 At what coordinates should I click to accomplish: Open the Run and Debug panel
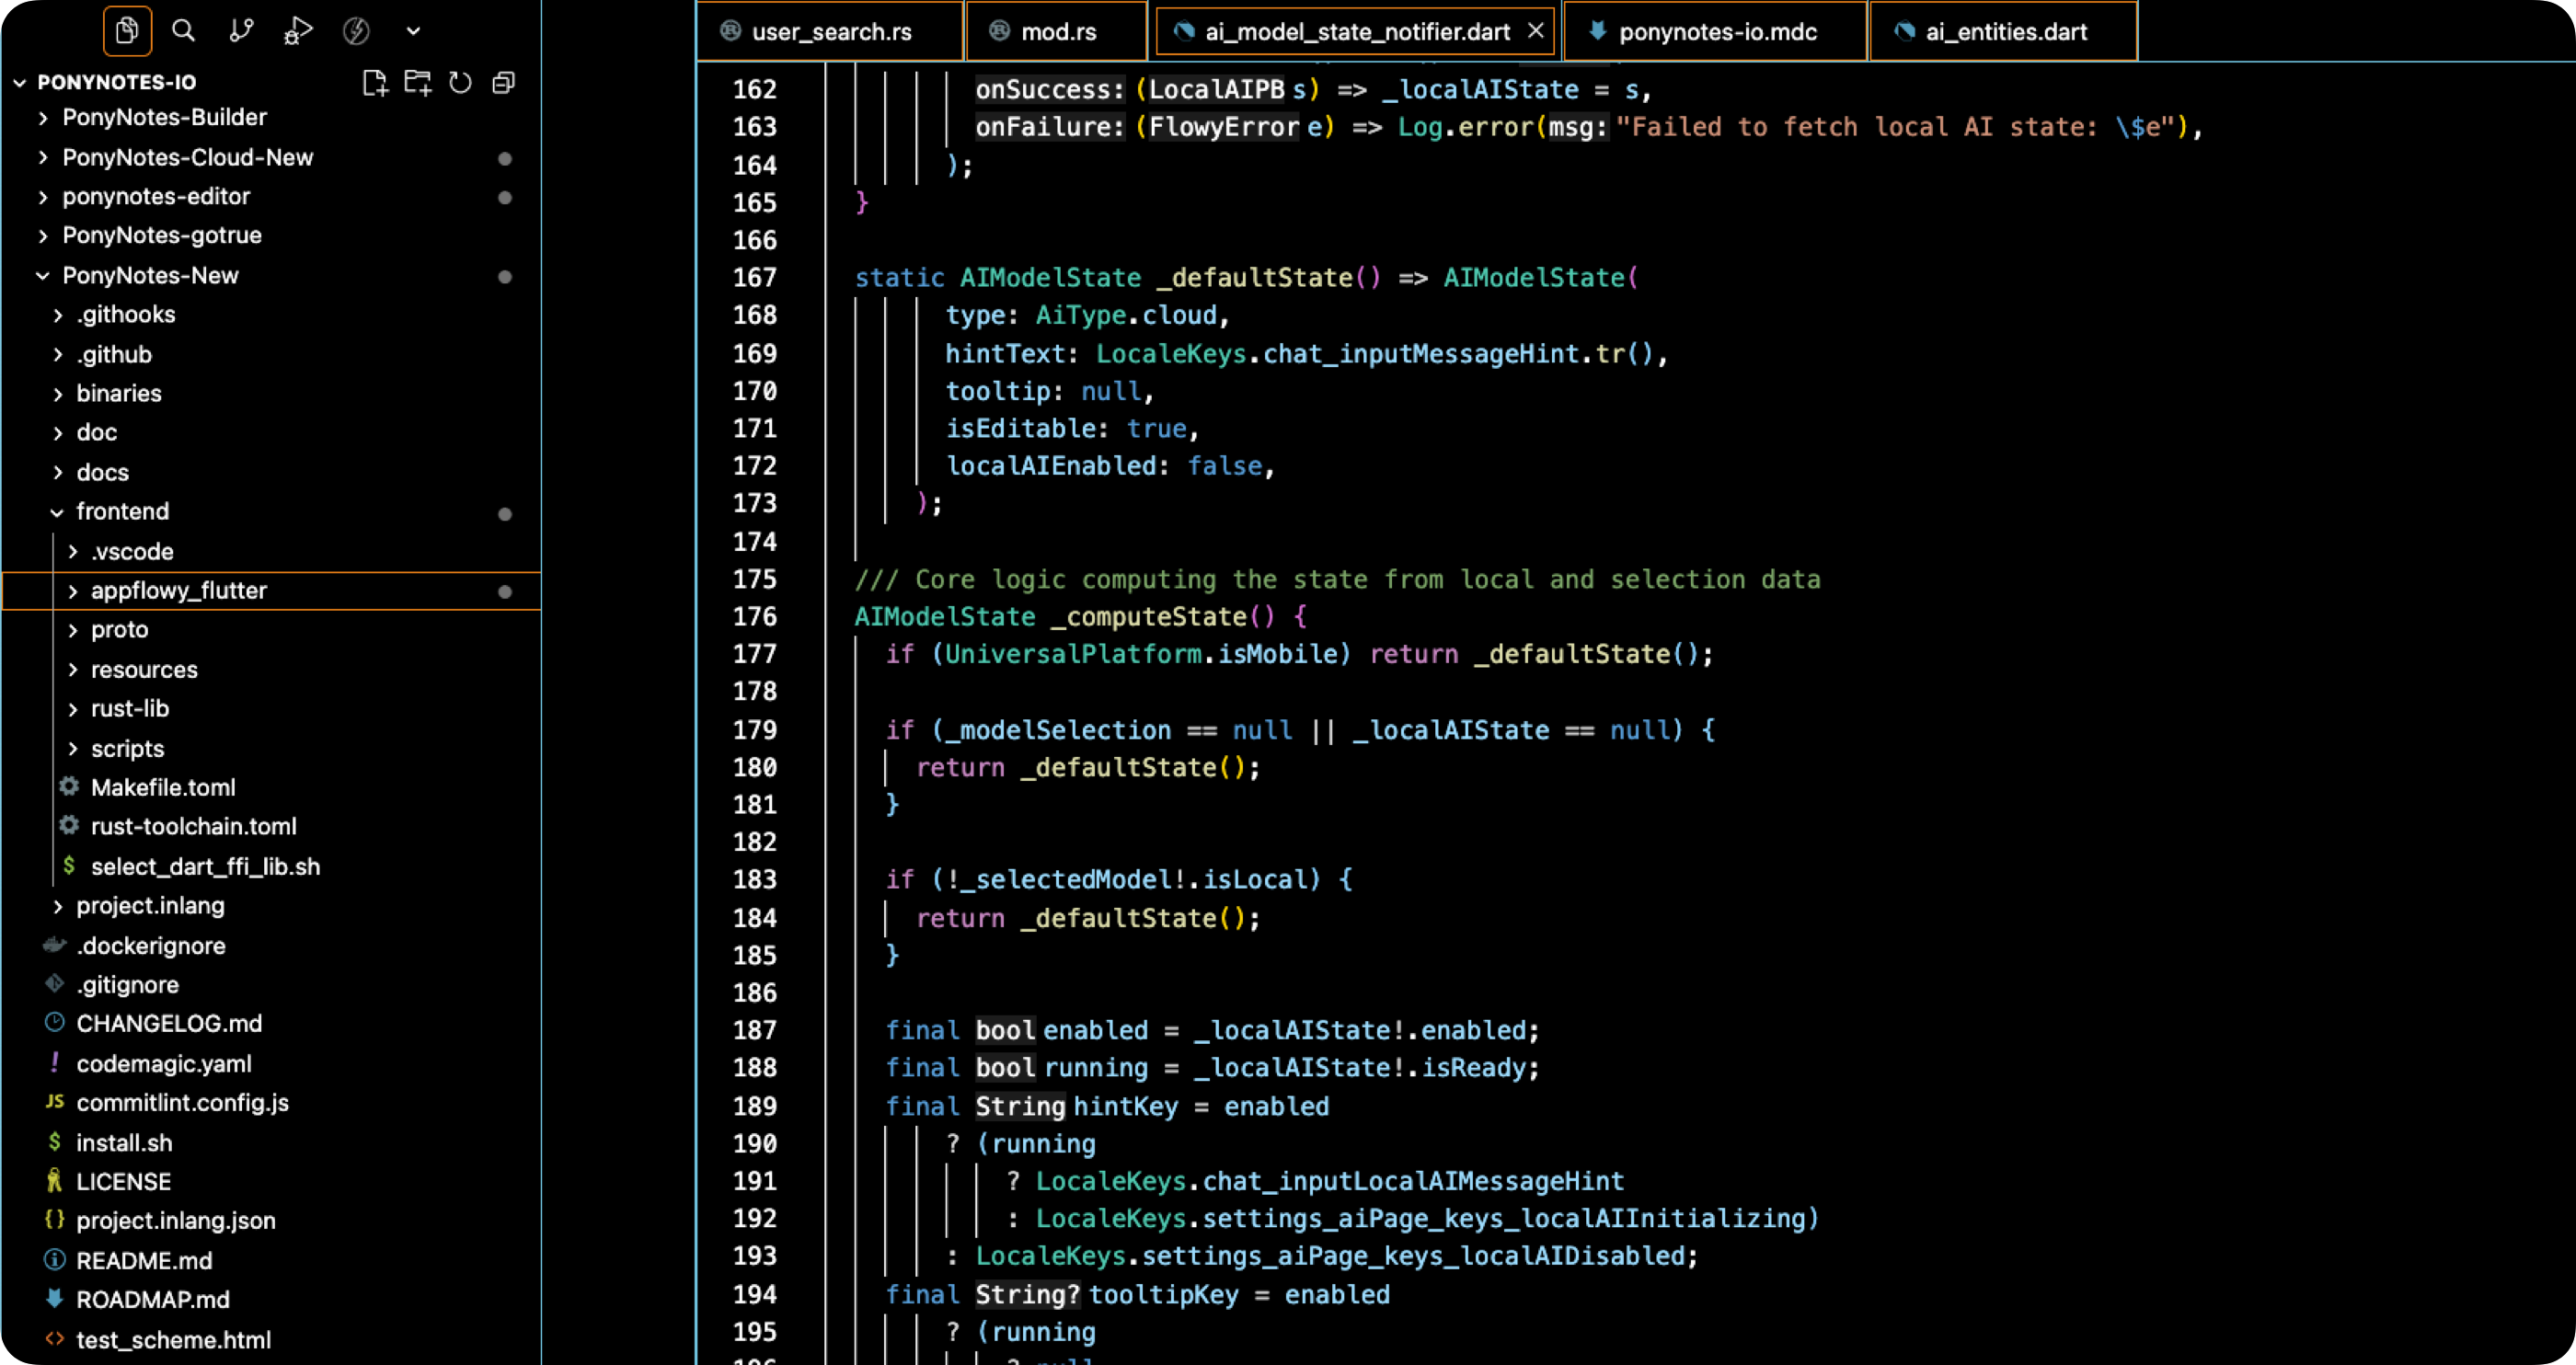coord(298,30)
